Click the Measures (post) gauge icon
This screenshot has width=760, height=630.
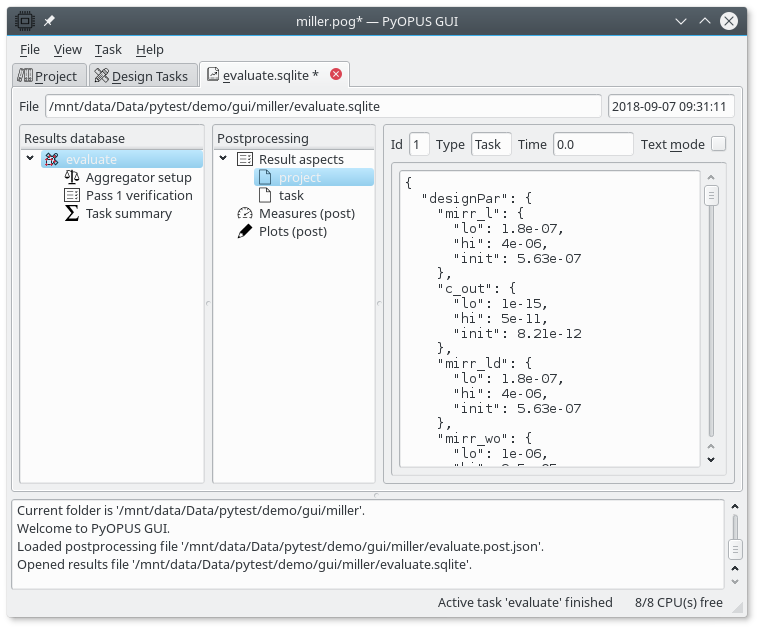click(245, 213)
